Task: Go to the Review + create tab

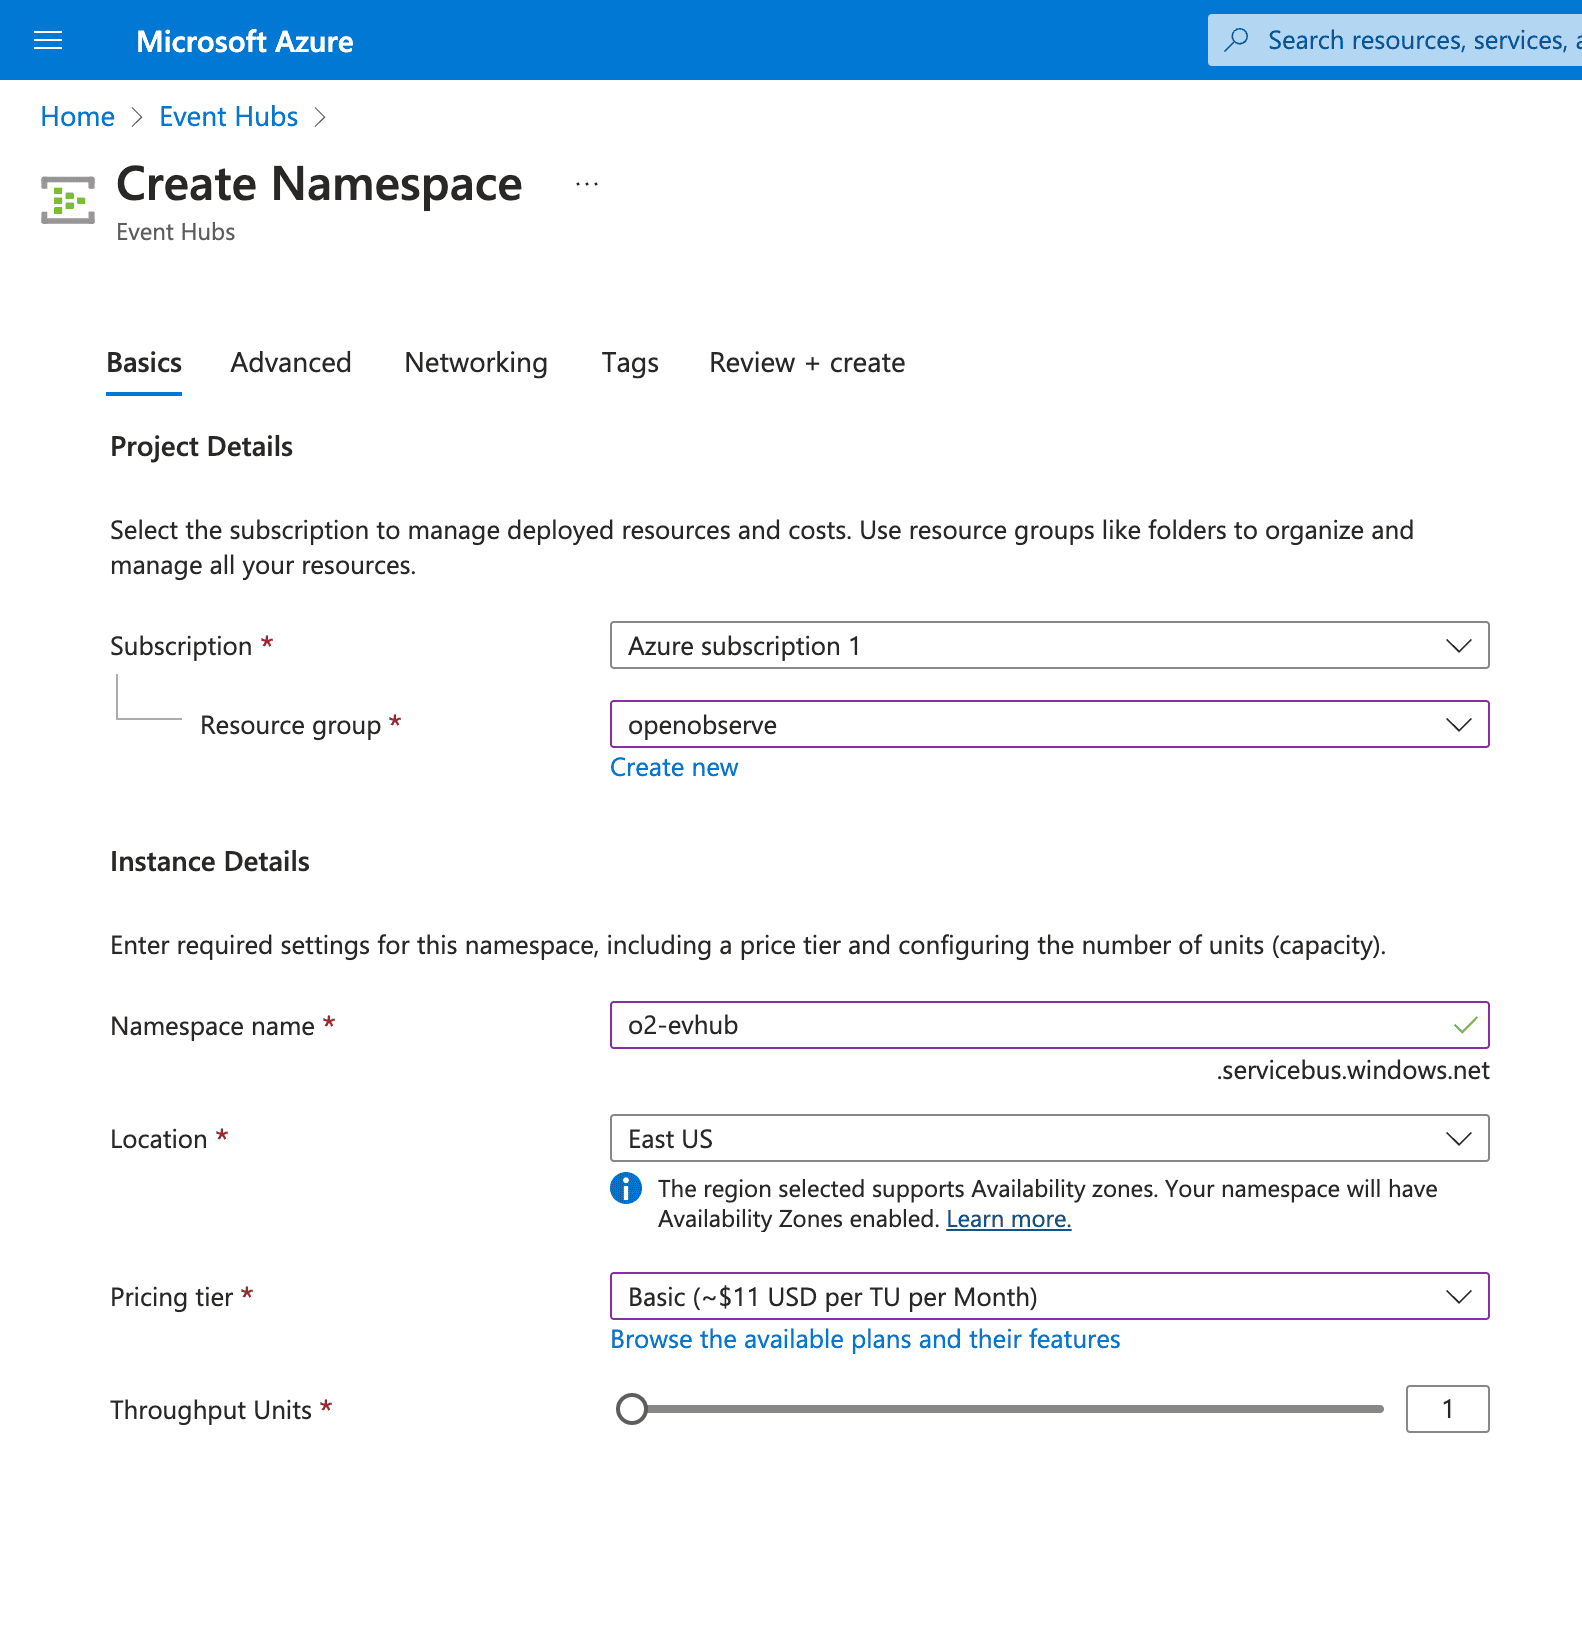Action: coord(807,362)
